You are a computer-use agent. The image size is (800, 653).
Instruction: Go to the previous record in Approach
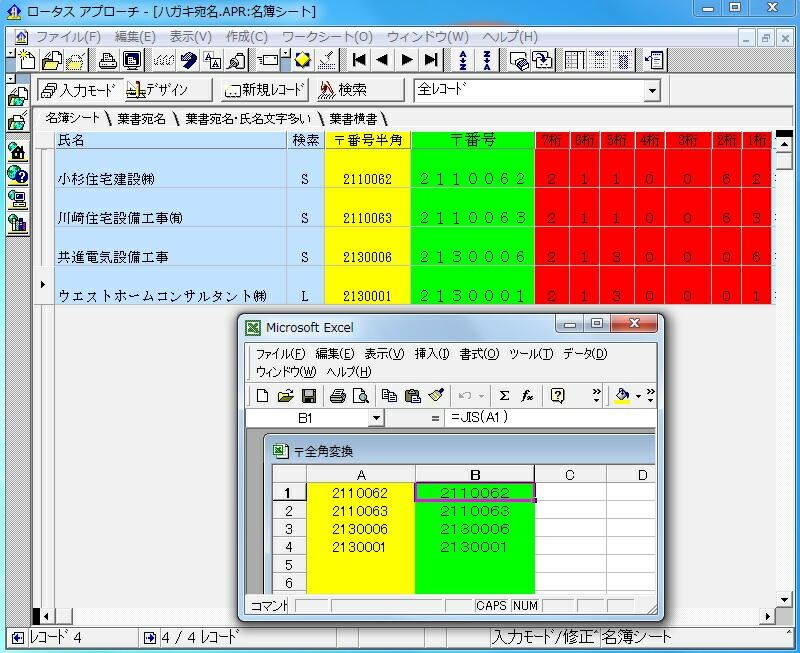click(x=382, y=60)
